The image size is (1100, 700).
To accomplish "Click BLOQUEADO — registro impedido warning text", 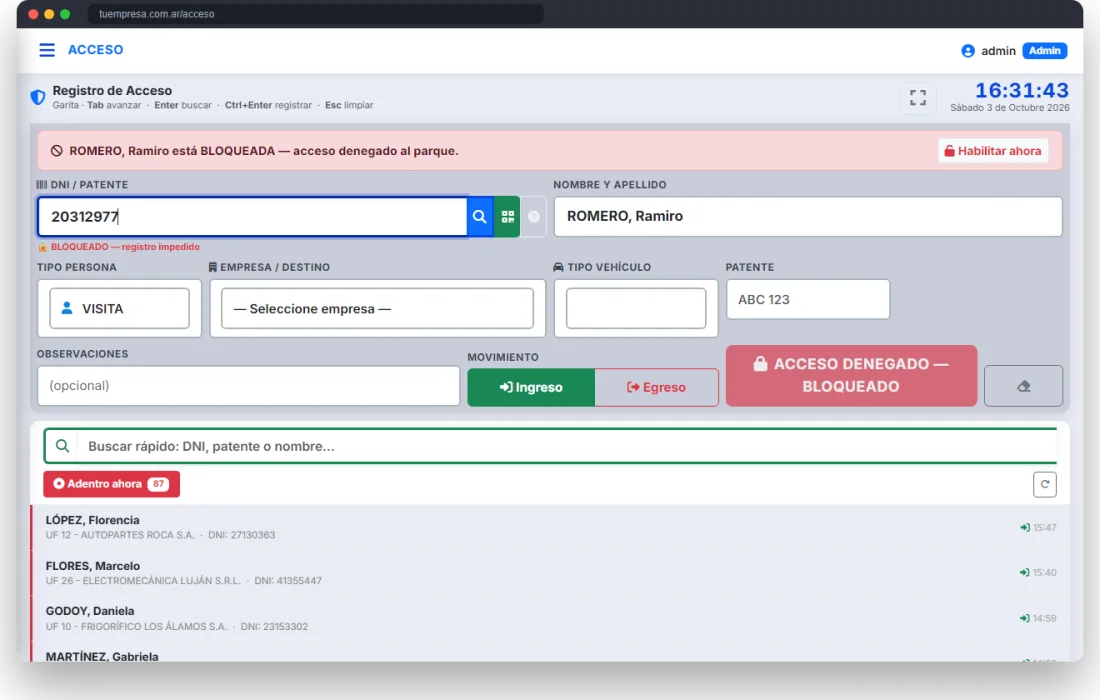I will click(x=125, y=247).
